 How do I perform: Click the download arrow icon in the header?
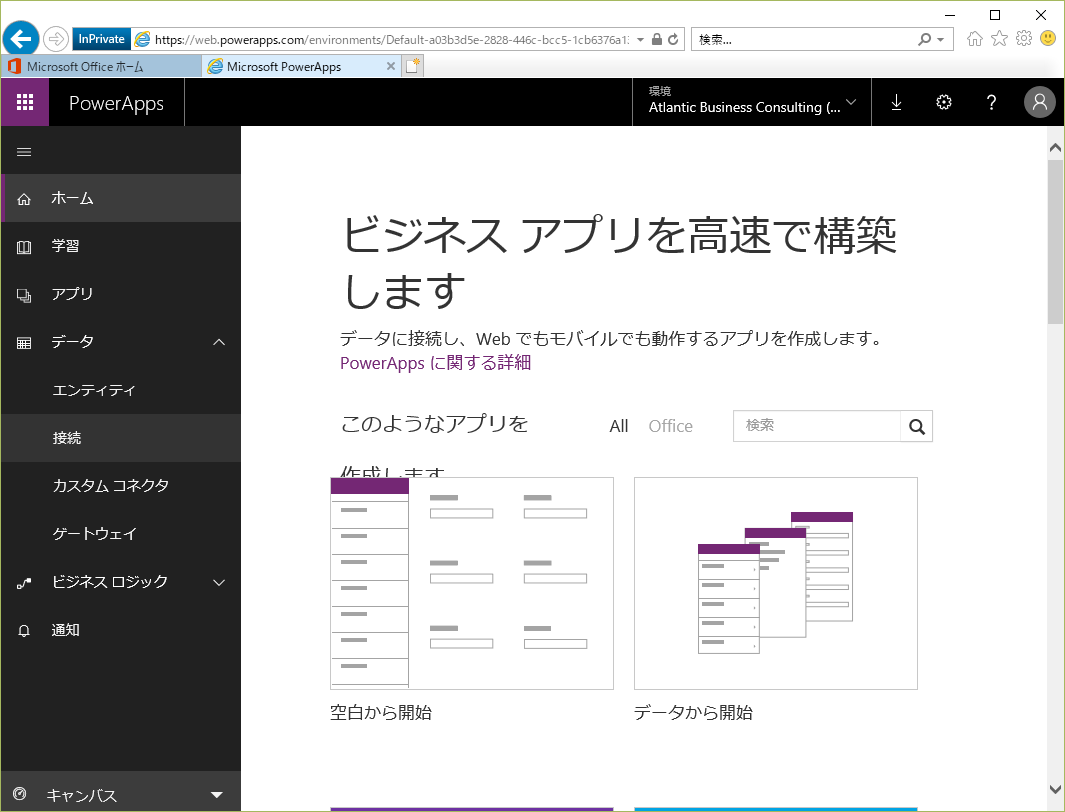896,103
